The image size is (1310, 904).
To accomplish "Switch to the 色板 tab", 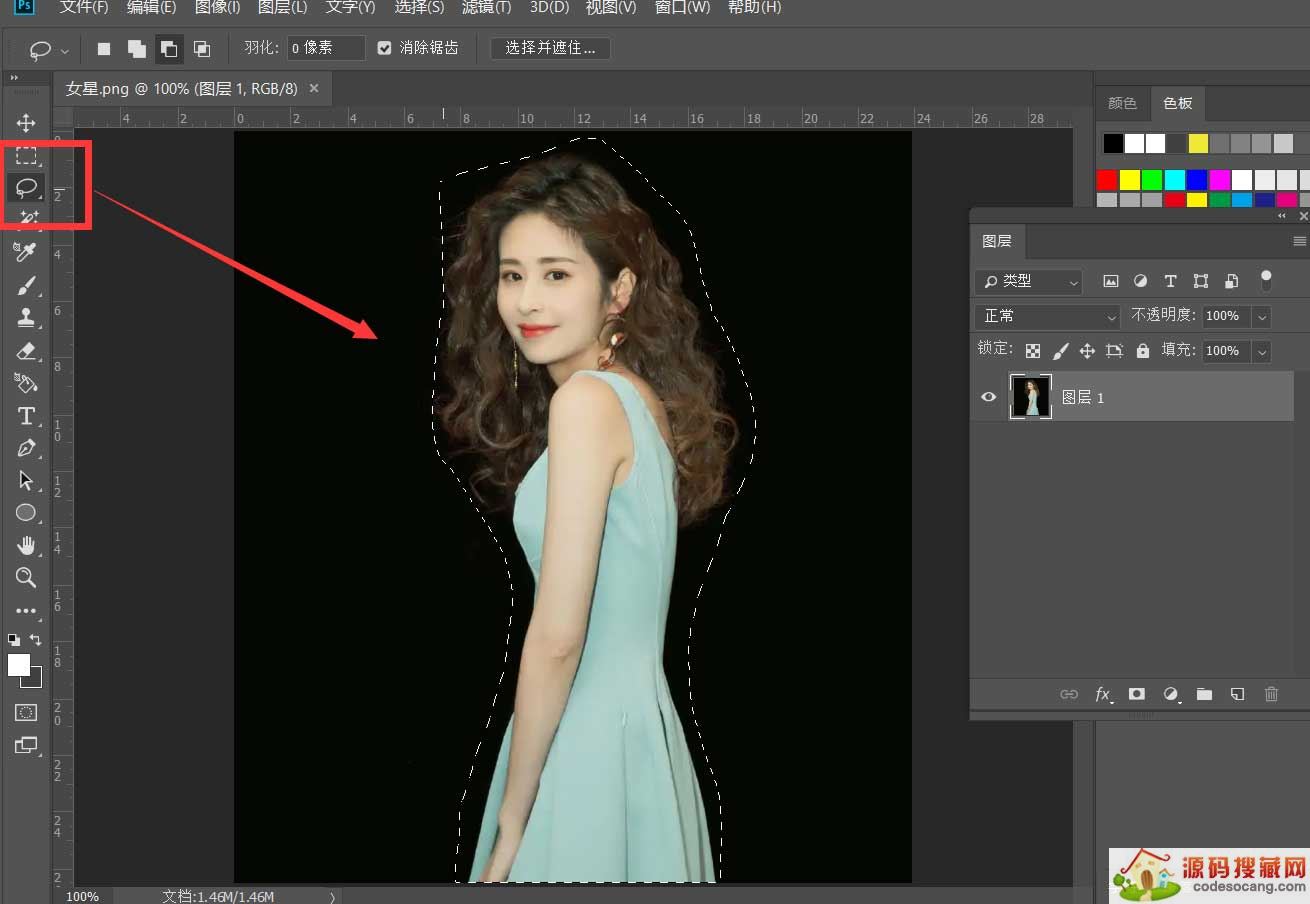I will 1178,103.
